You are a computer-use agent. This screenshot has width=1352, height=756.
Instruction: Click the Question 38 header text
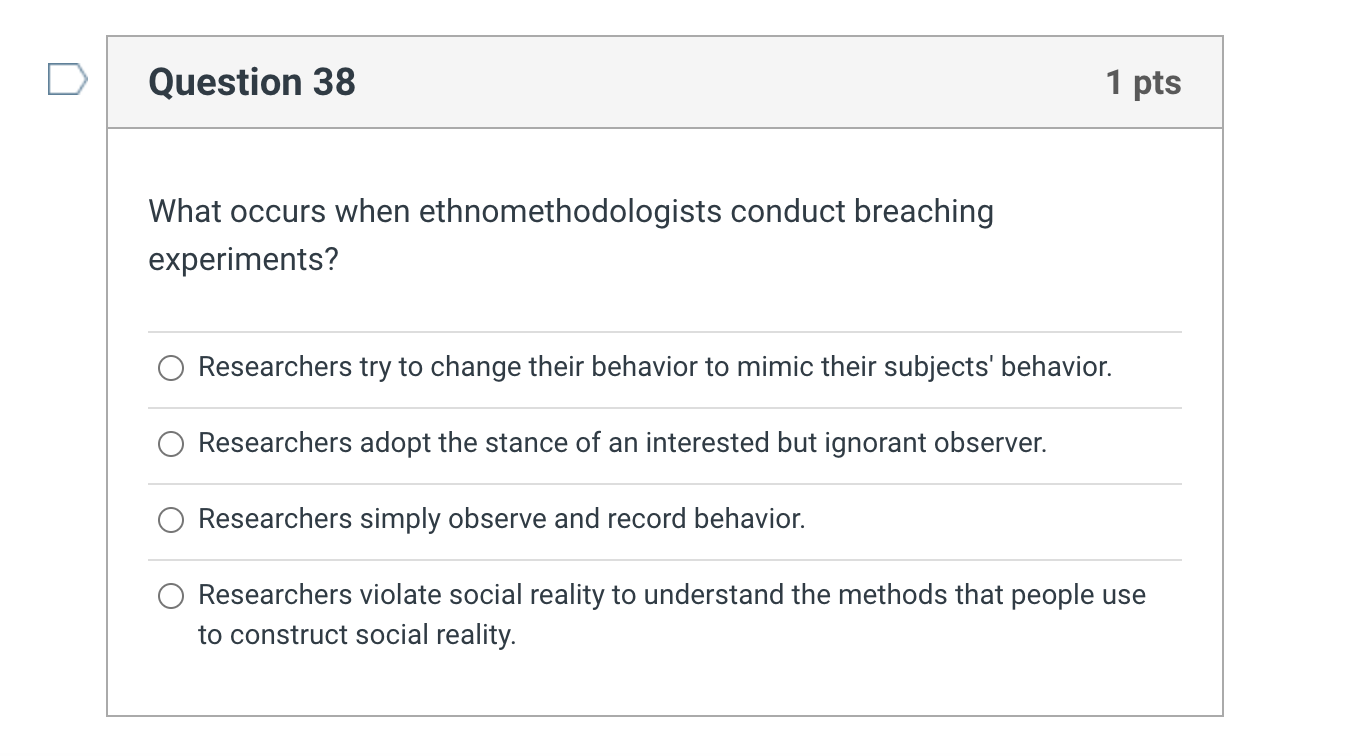pyautogui.click(x=253, y=82)
